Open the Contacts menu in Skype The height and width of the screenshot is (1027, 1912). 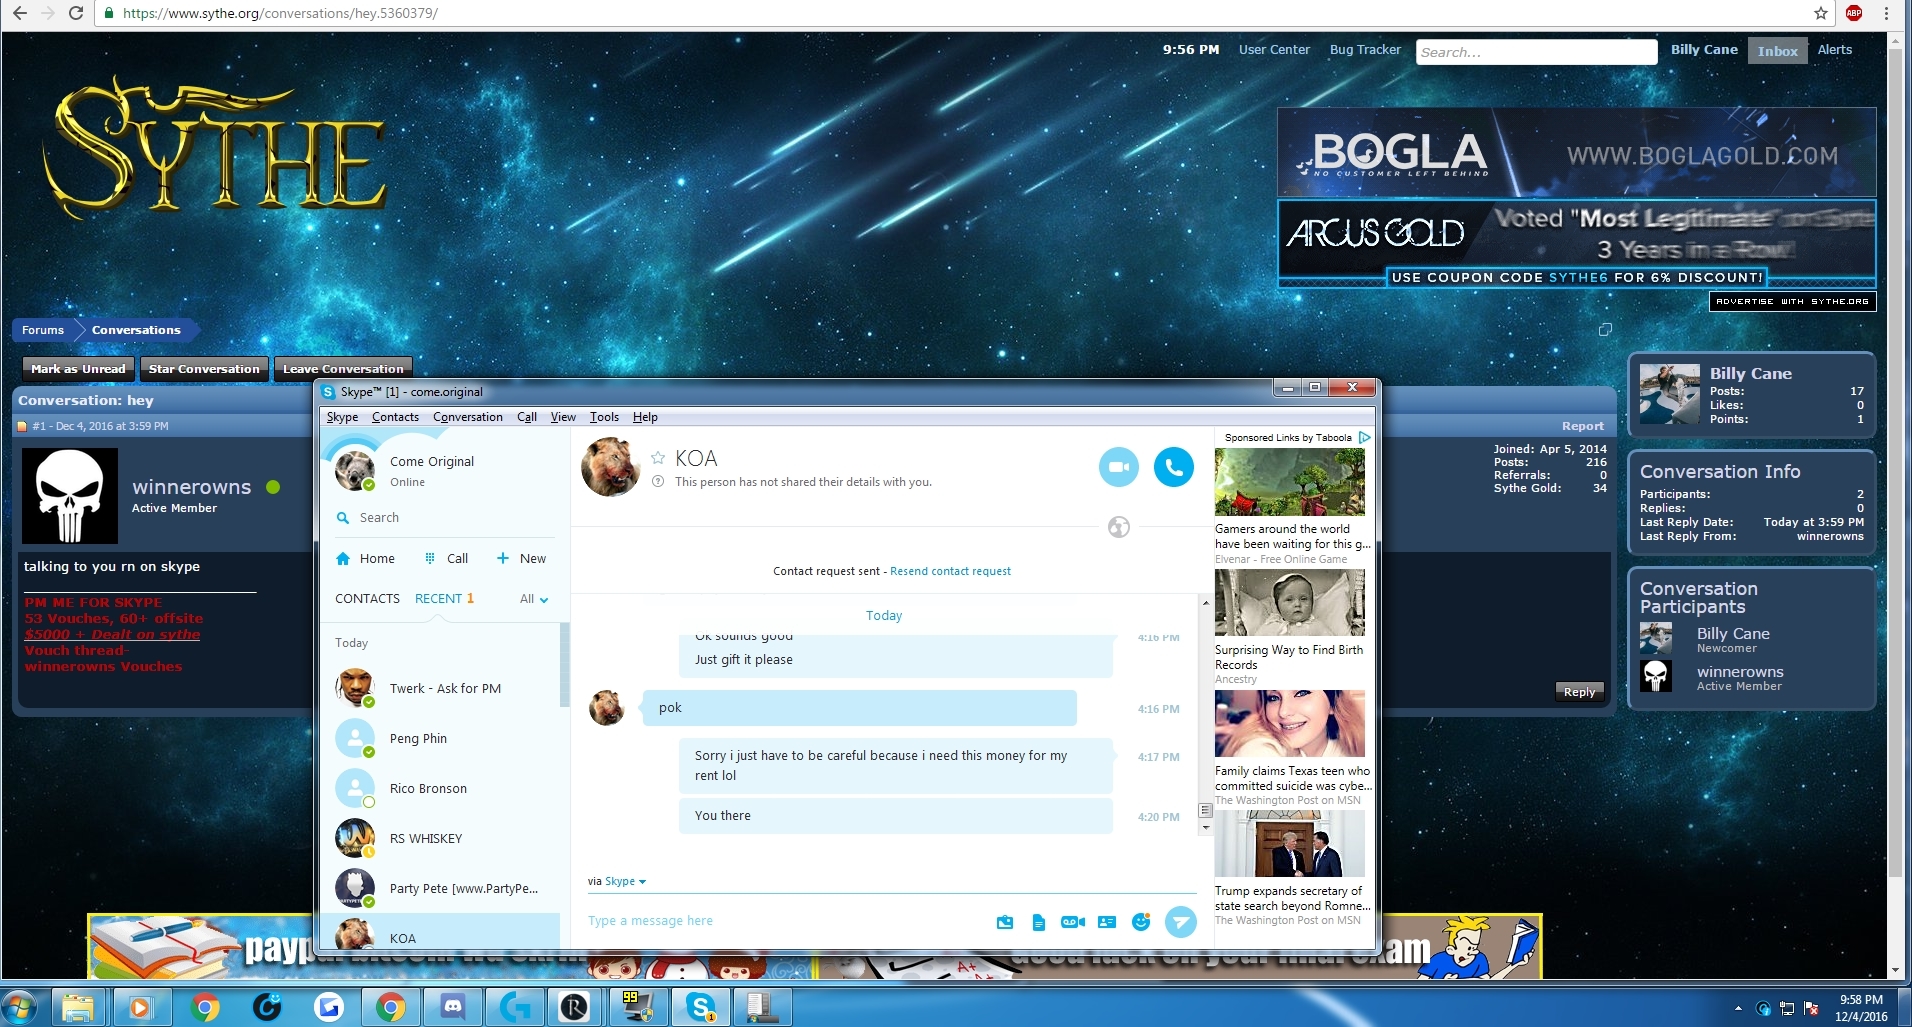coord(395,417)
